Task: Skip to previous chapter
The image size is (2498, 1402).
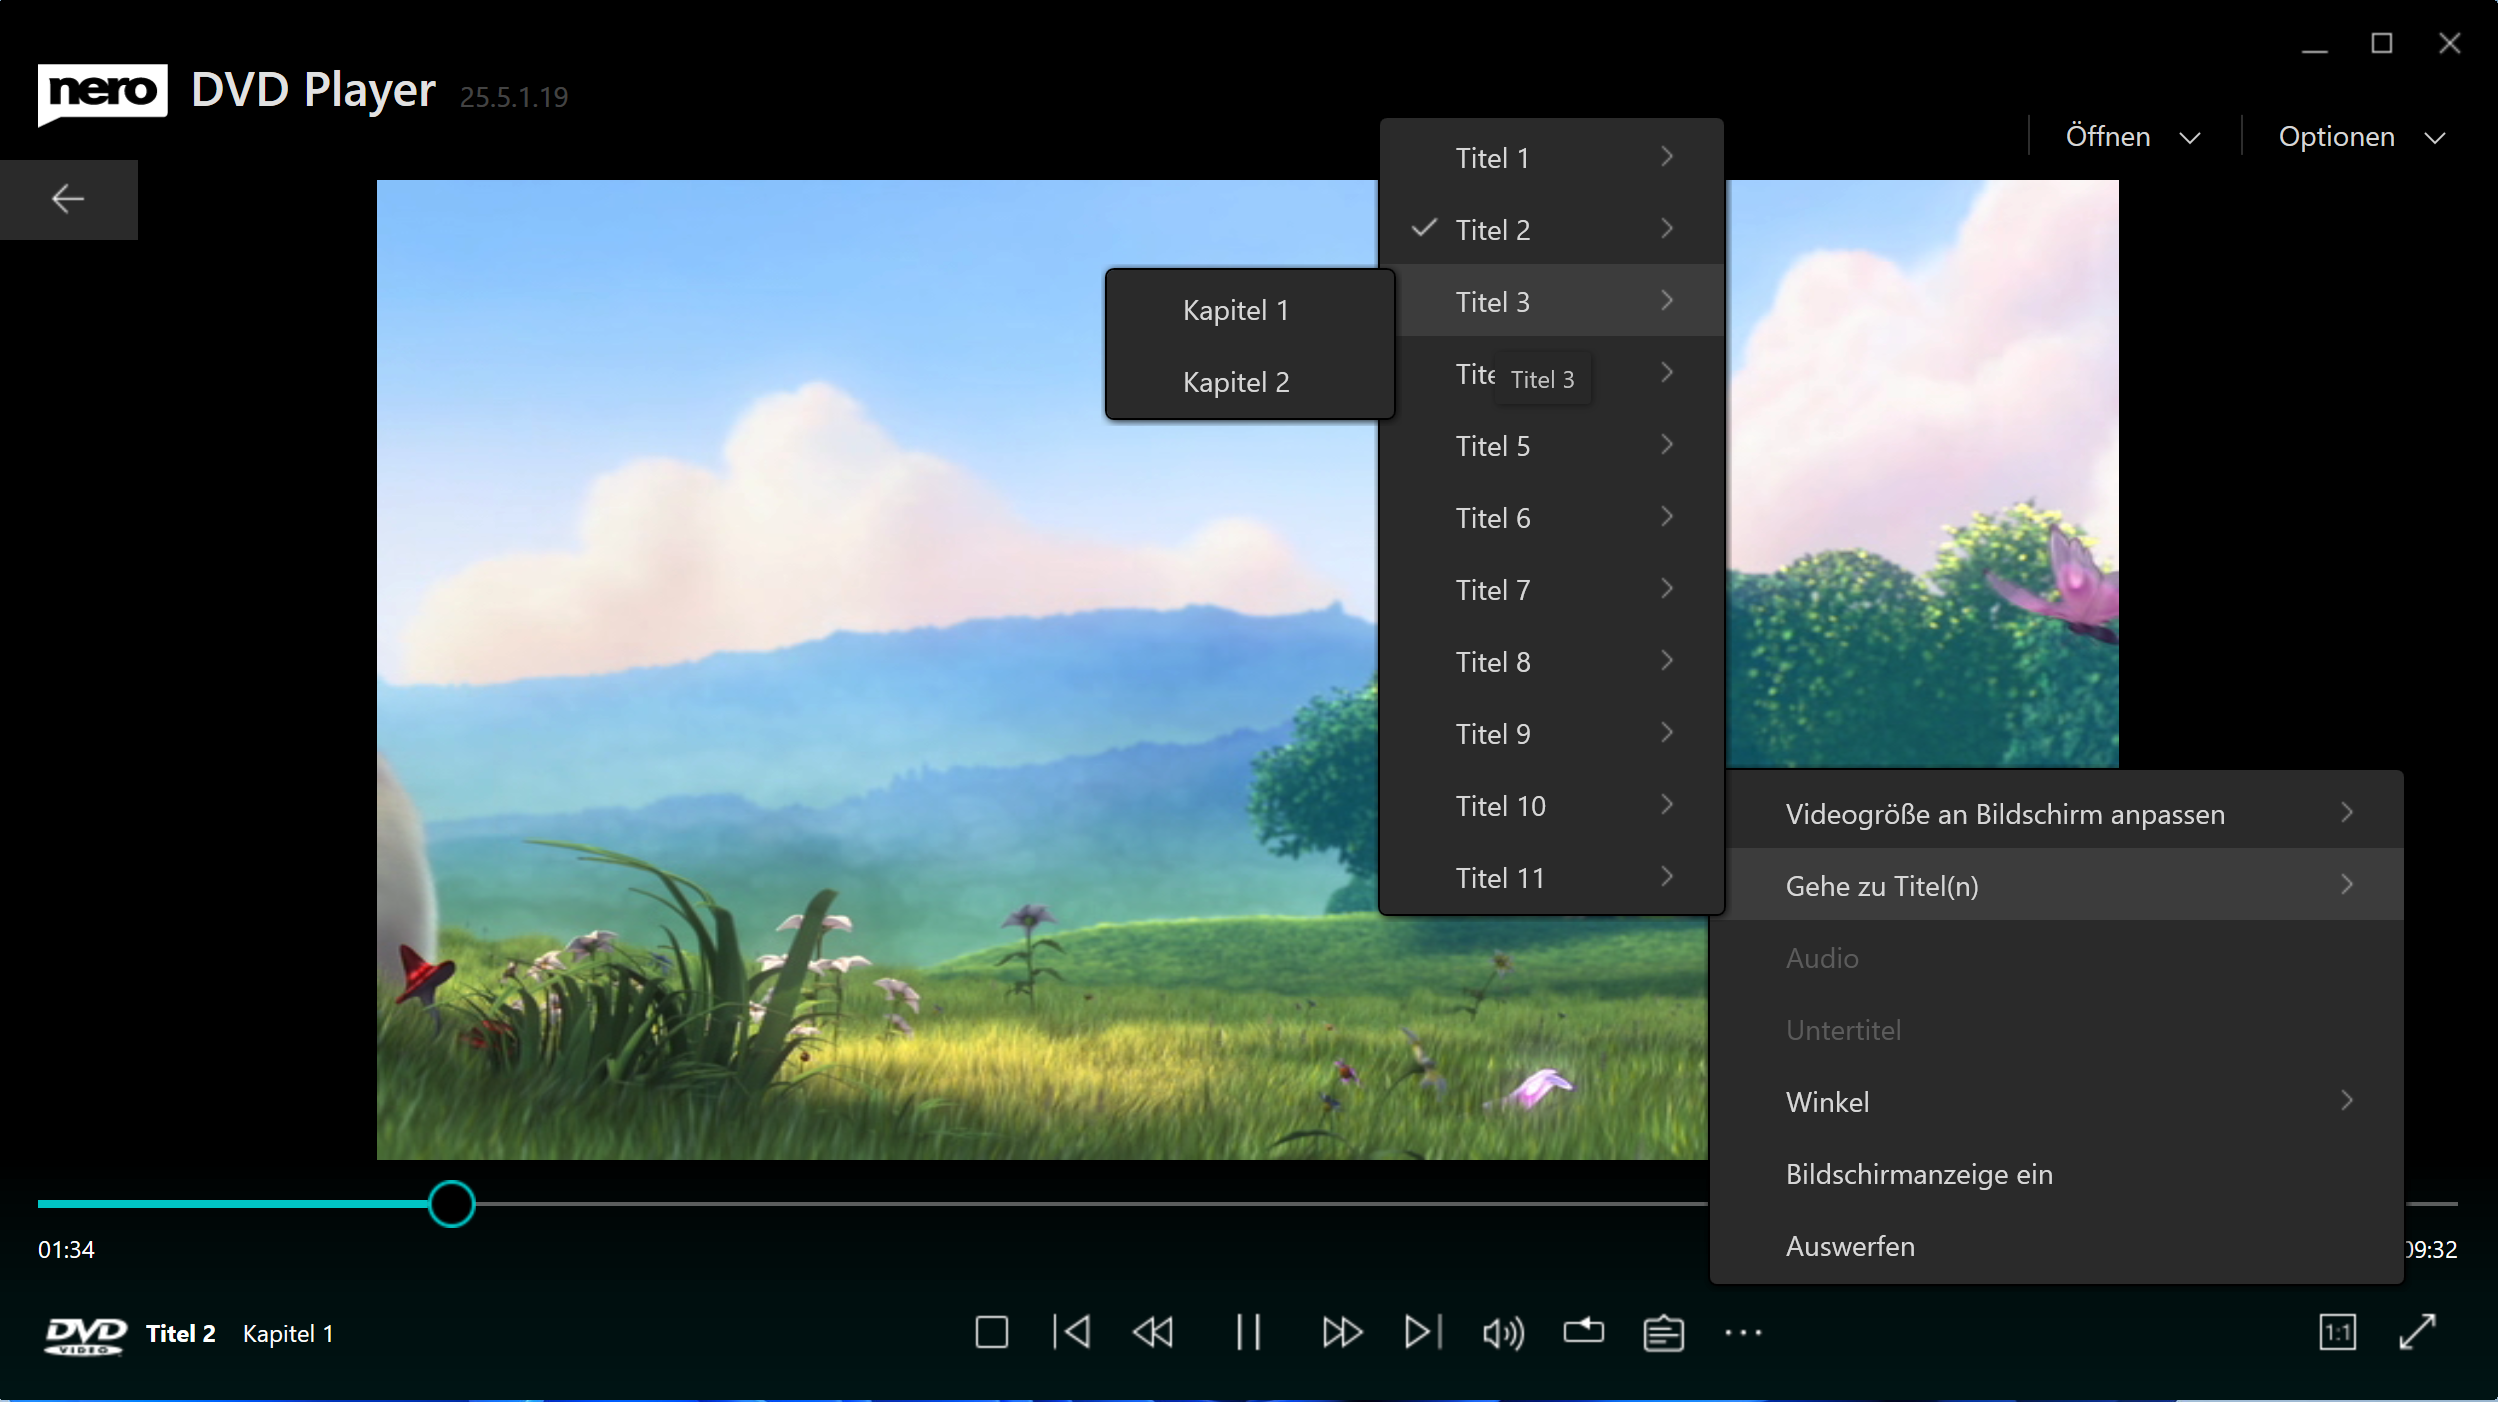Action: coord(1072,1332)
